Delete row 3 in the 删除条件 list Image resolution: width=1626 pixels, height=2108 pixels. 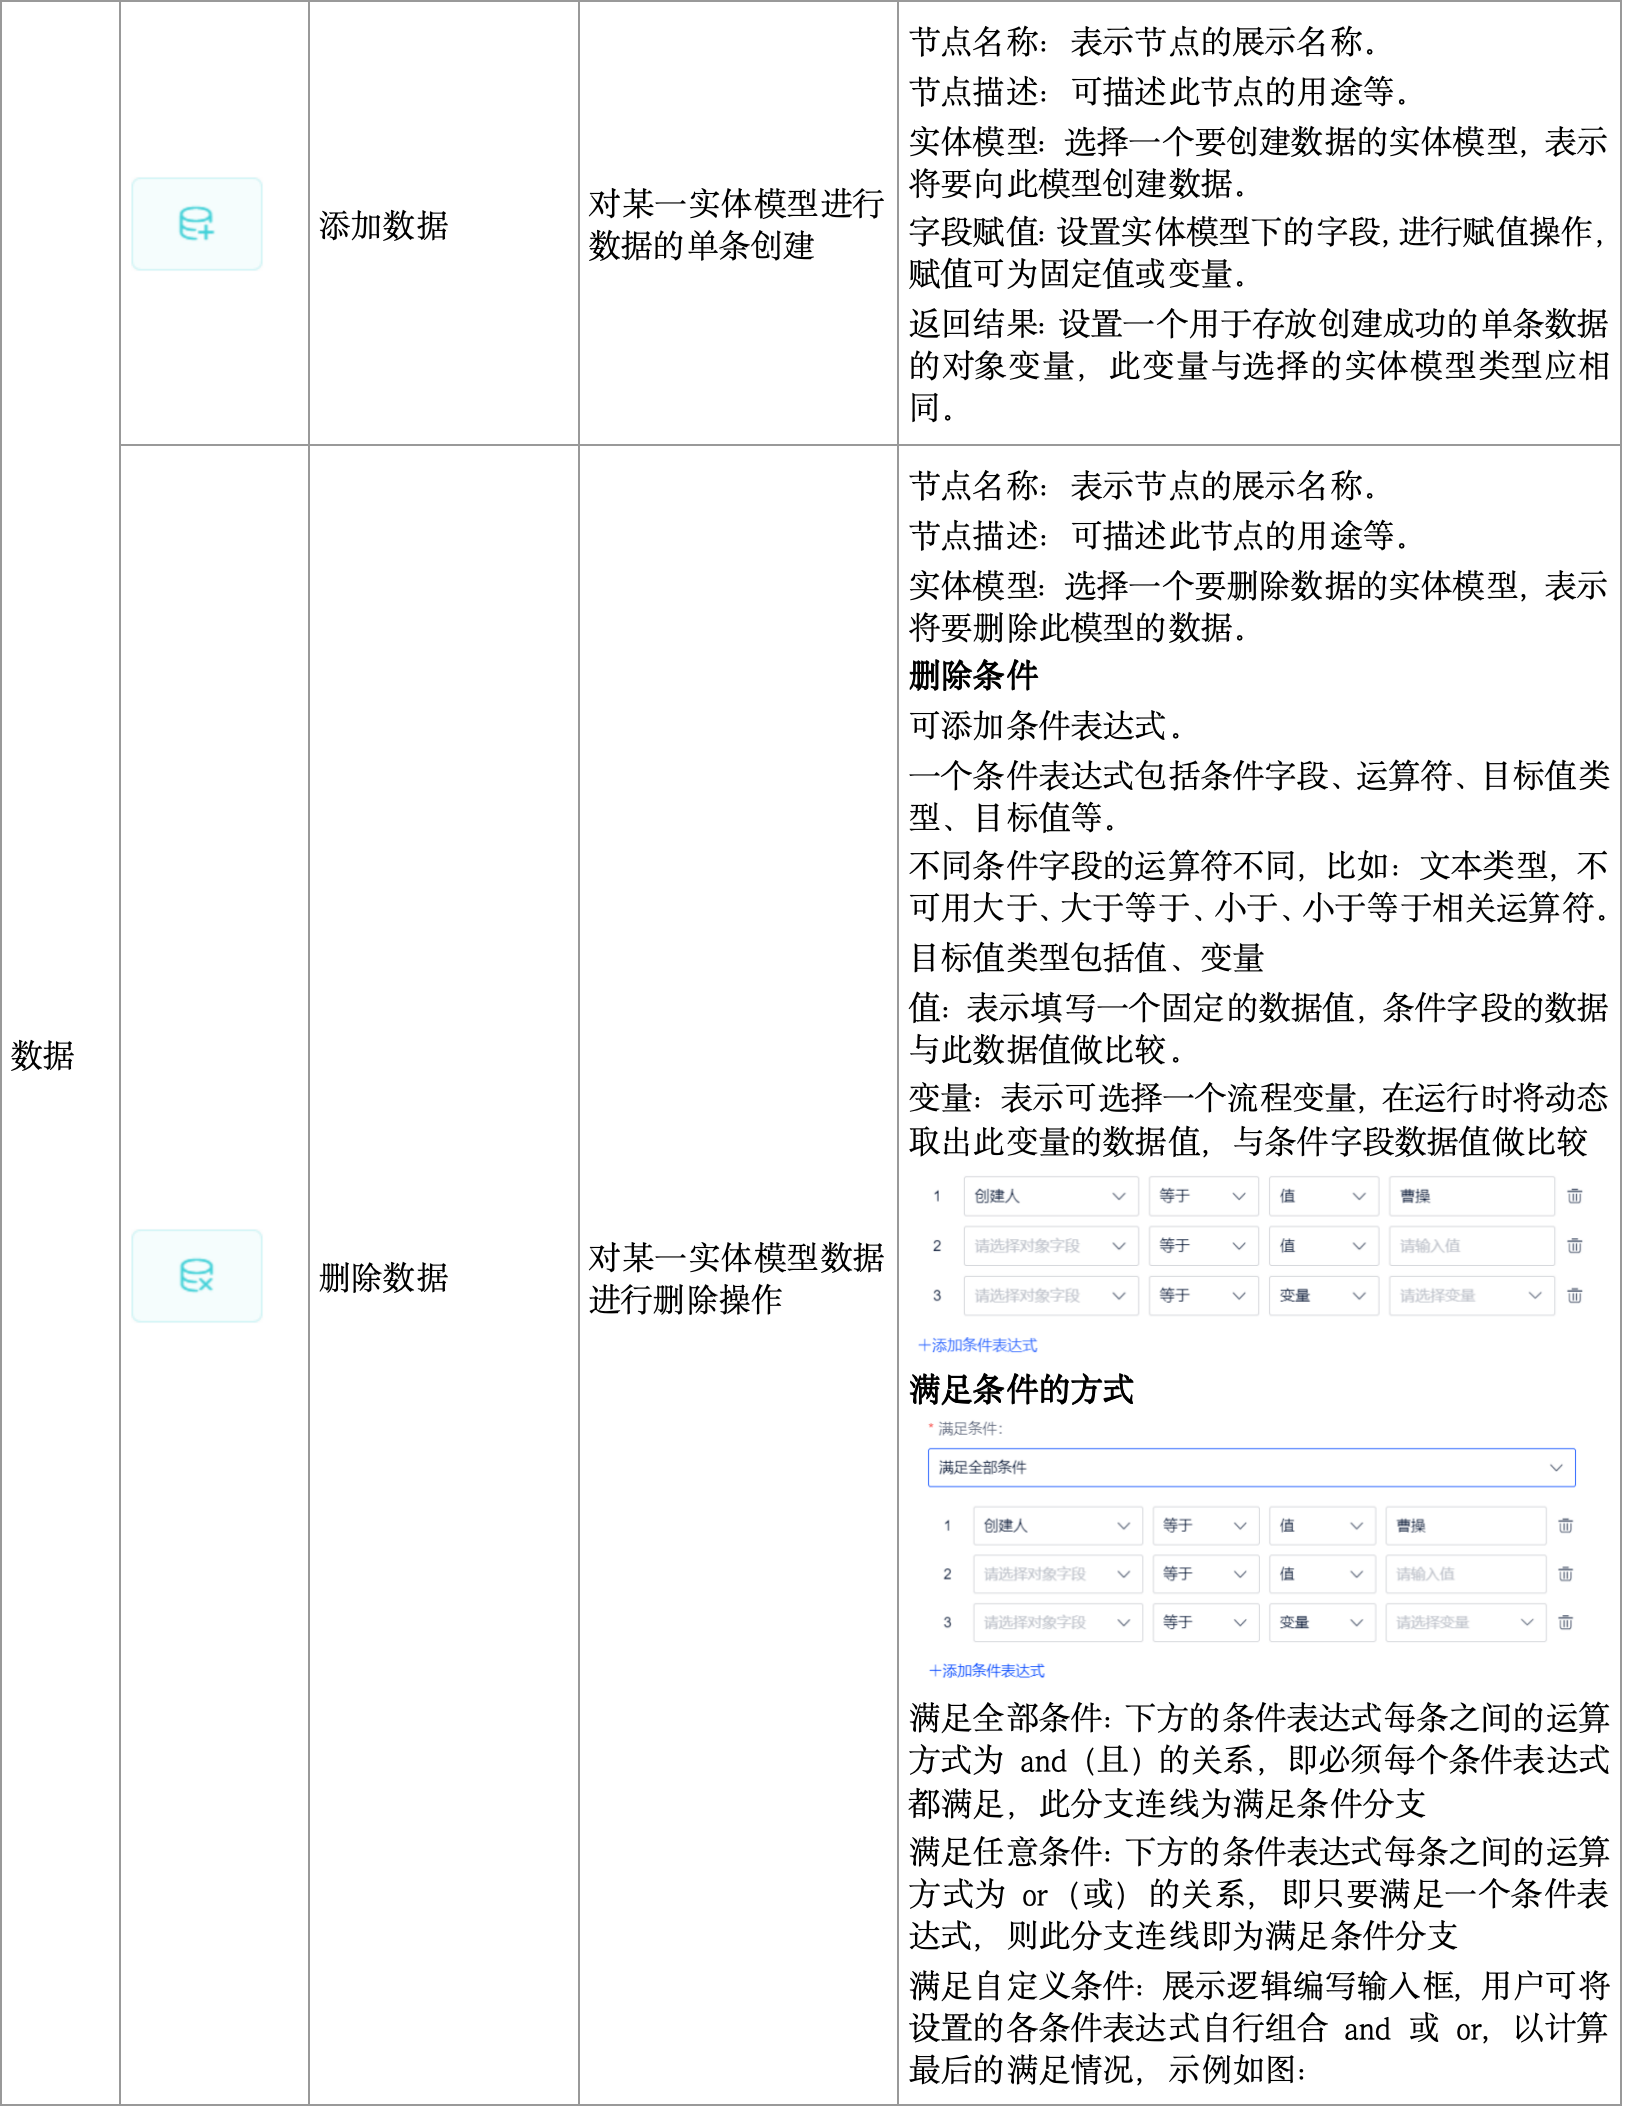(1575, 1296)
